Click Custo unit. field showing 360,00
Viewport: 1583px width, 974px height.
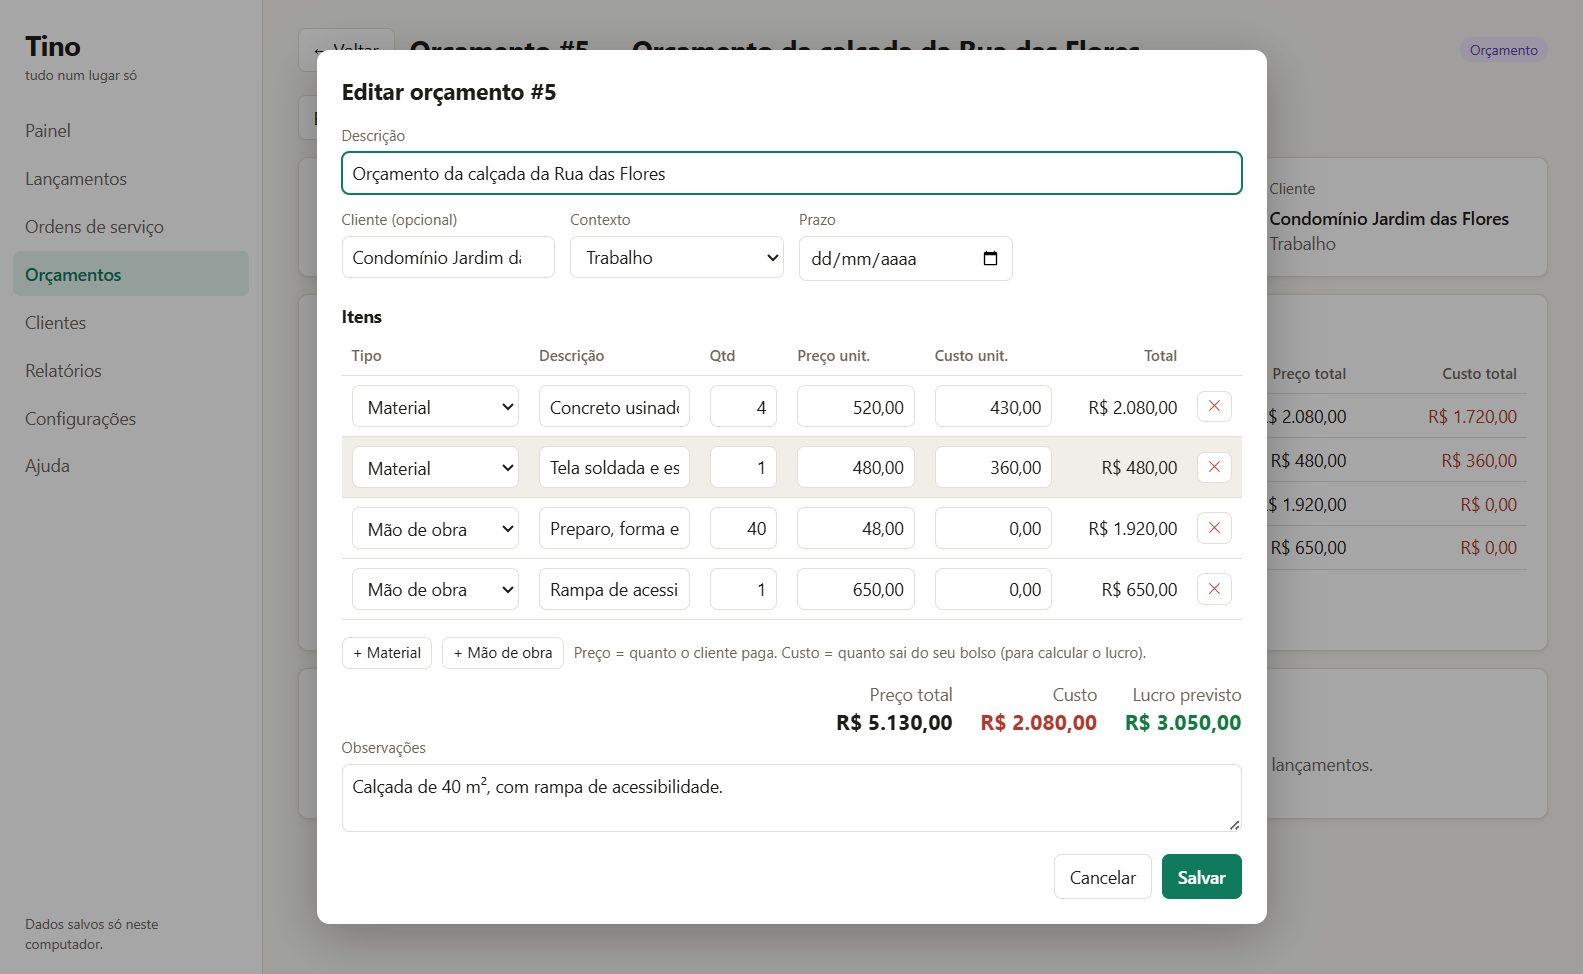click(x=993, y=467)
